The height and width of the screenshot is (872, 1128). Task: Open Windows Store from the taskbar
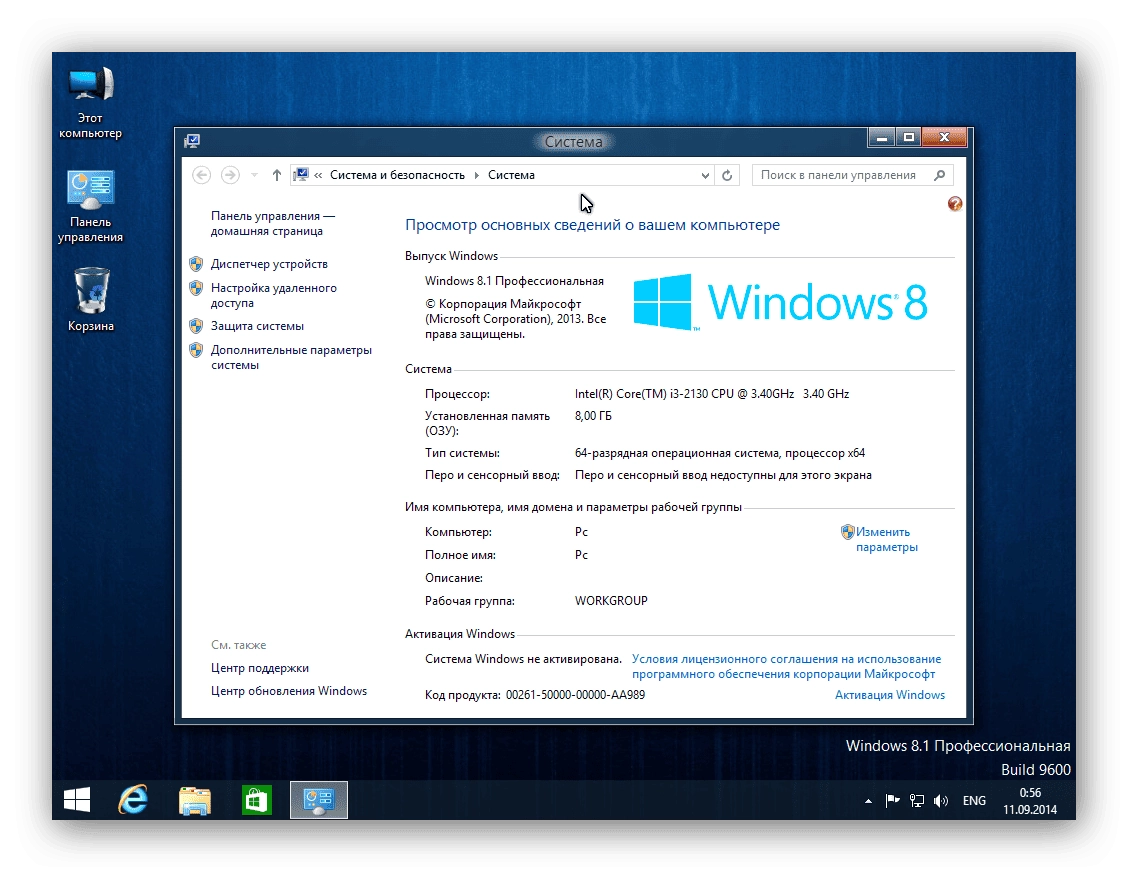(x=257, y=800)
